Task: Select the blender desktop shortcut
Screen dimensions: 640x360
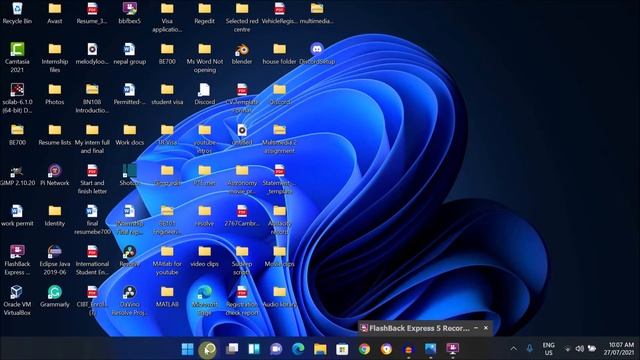Action: (242, 54)
